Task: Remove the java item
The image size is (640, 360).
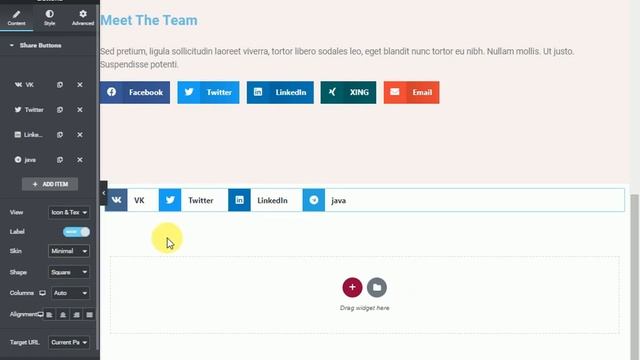Action: [x=80, y=160]
